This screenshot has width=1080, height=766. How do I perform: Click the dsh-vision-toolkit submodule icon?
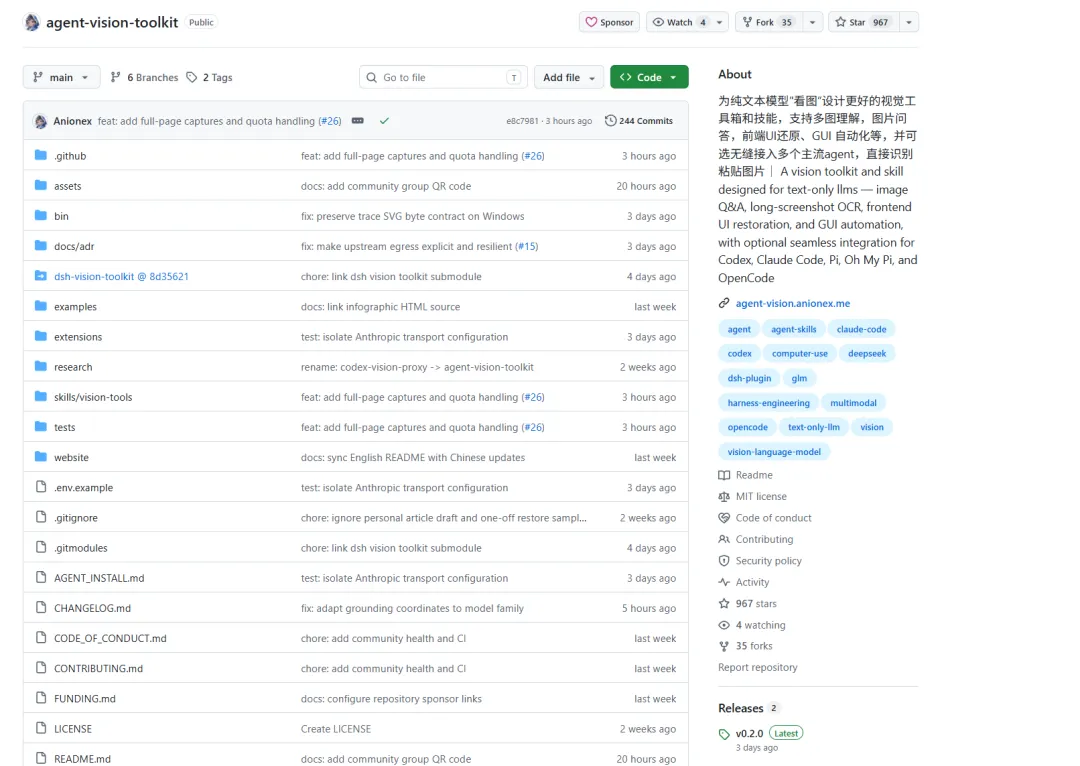click(41, 276)
